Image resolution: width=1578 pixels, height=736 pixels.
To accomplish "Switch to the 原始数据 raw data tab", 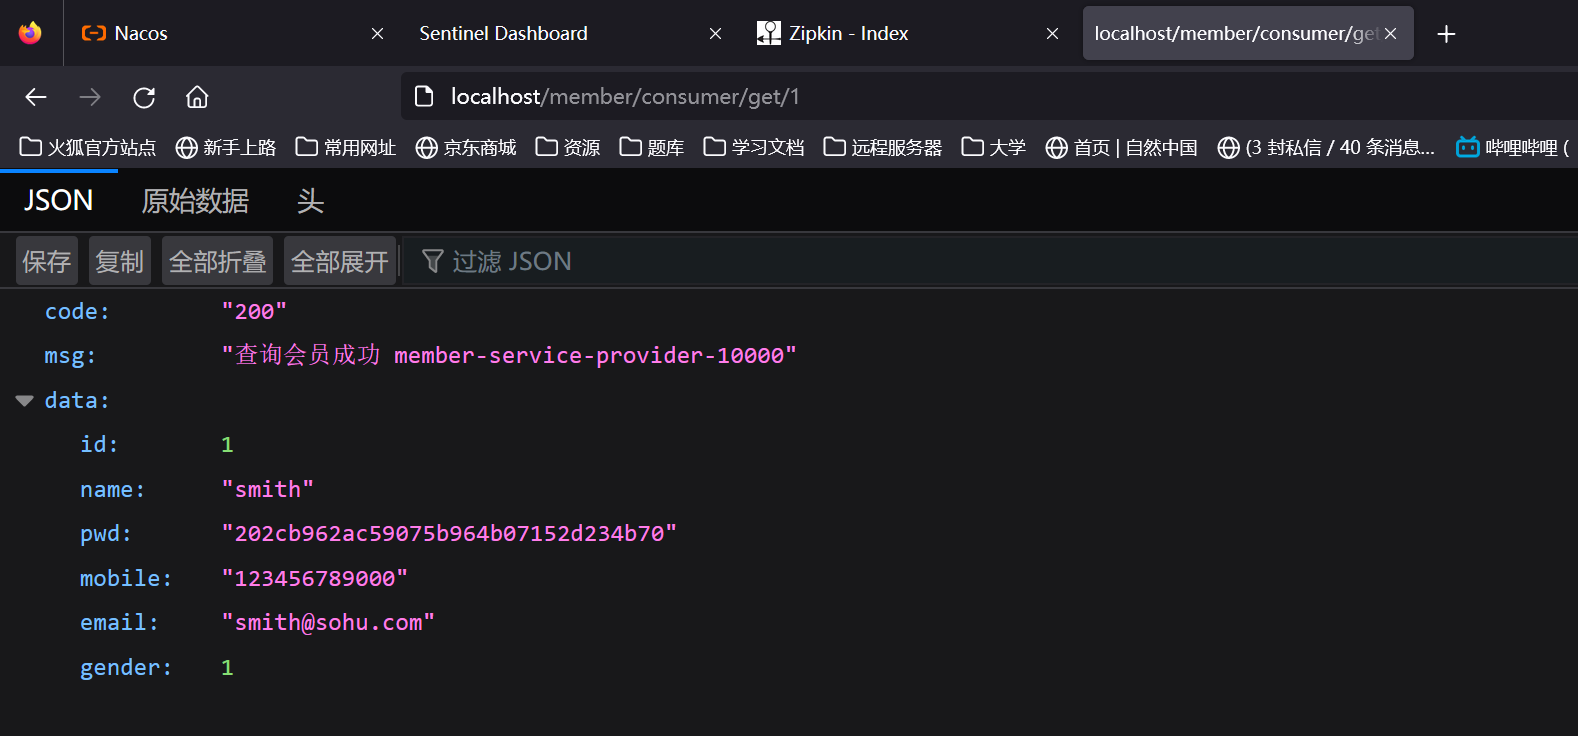I will tap(195, 201).
